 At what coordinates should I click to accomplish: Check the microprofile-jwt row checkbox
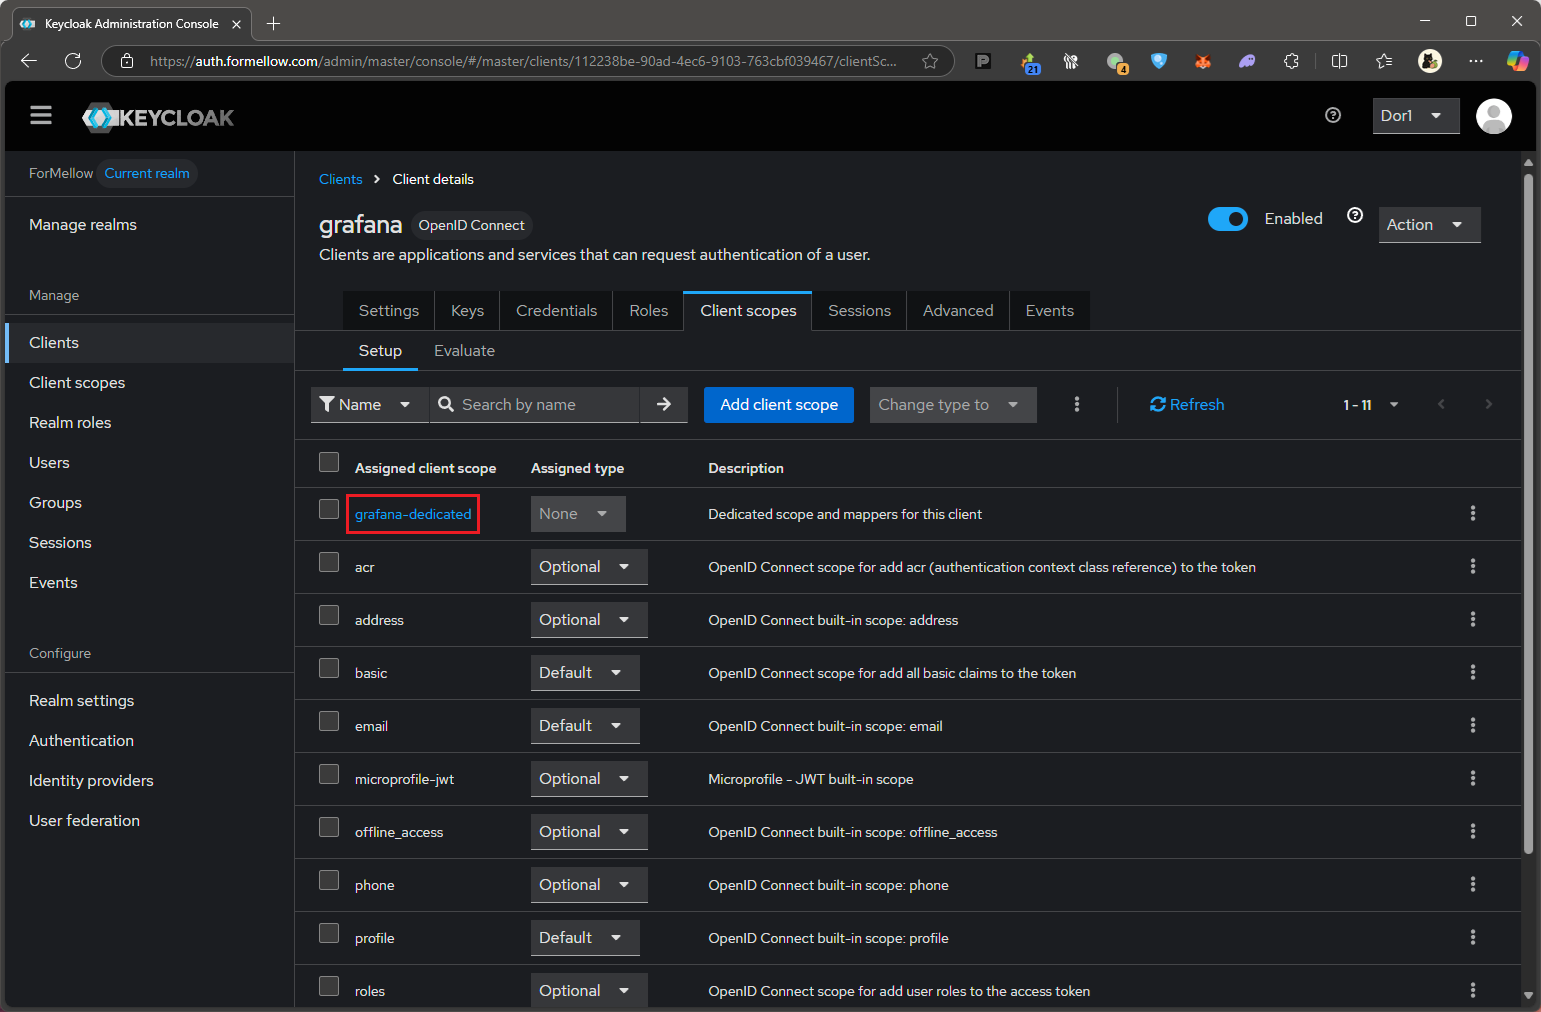click(x=329, y=774)
